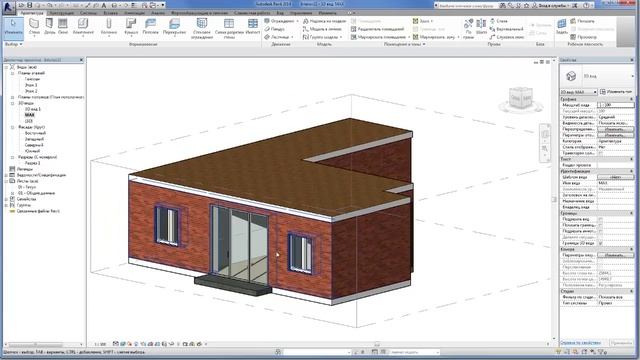
Task: Switch to the Manage (Управление) ribbon tab
Action: tap(300, 13)
